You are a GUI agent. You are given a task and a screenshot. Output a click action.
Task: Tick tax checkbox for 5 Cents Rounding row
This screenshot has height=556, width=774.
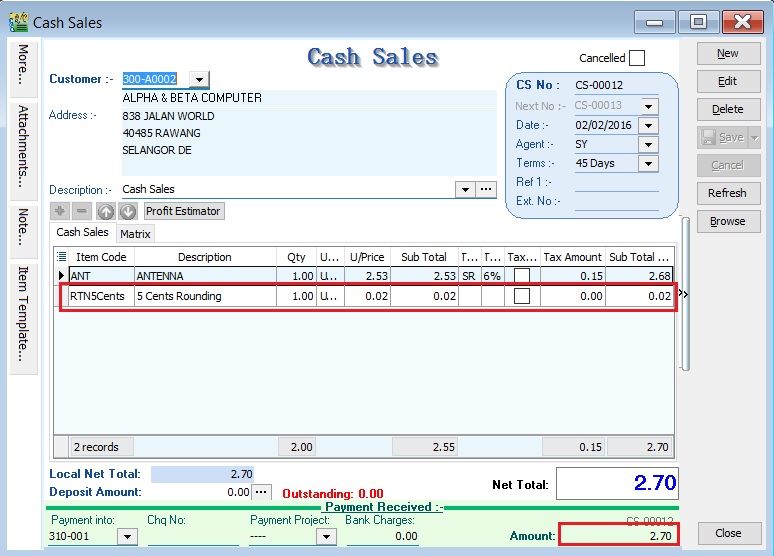point(521,296)
